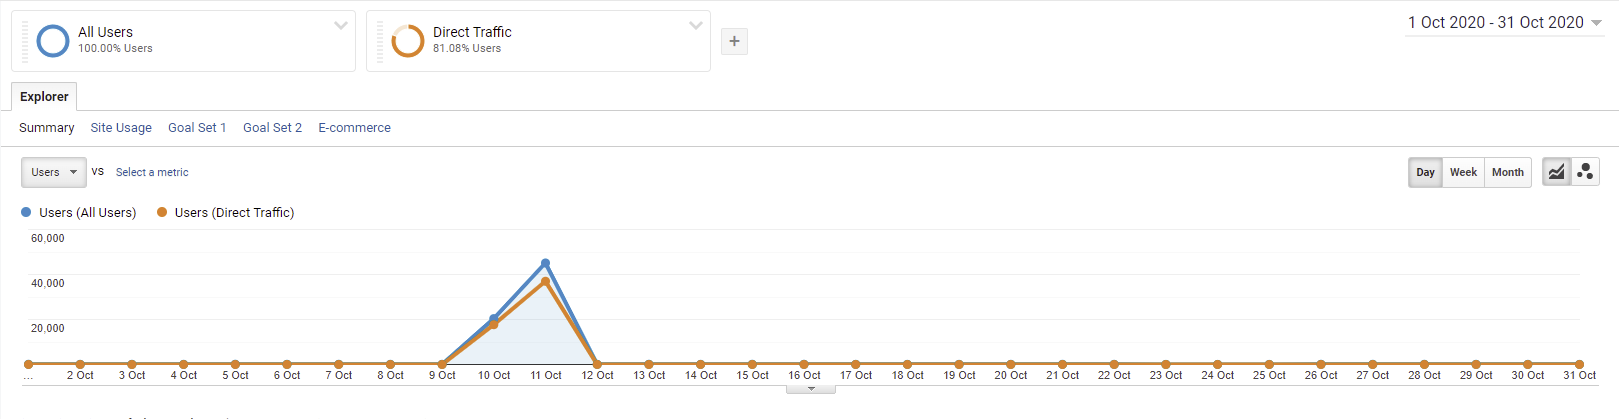Image resolution: width=1619 pixels, height=419 pixels.
Task: Switch to line chart view icon
Action: [1556, 172]
